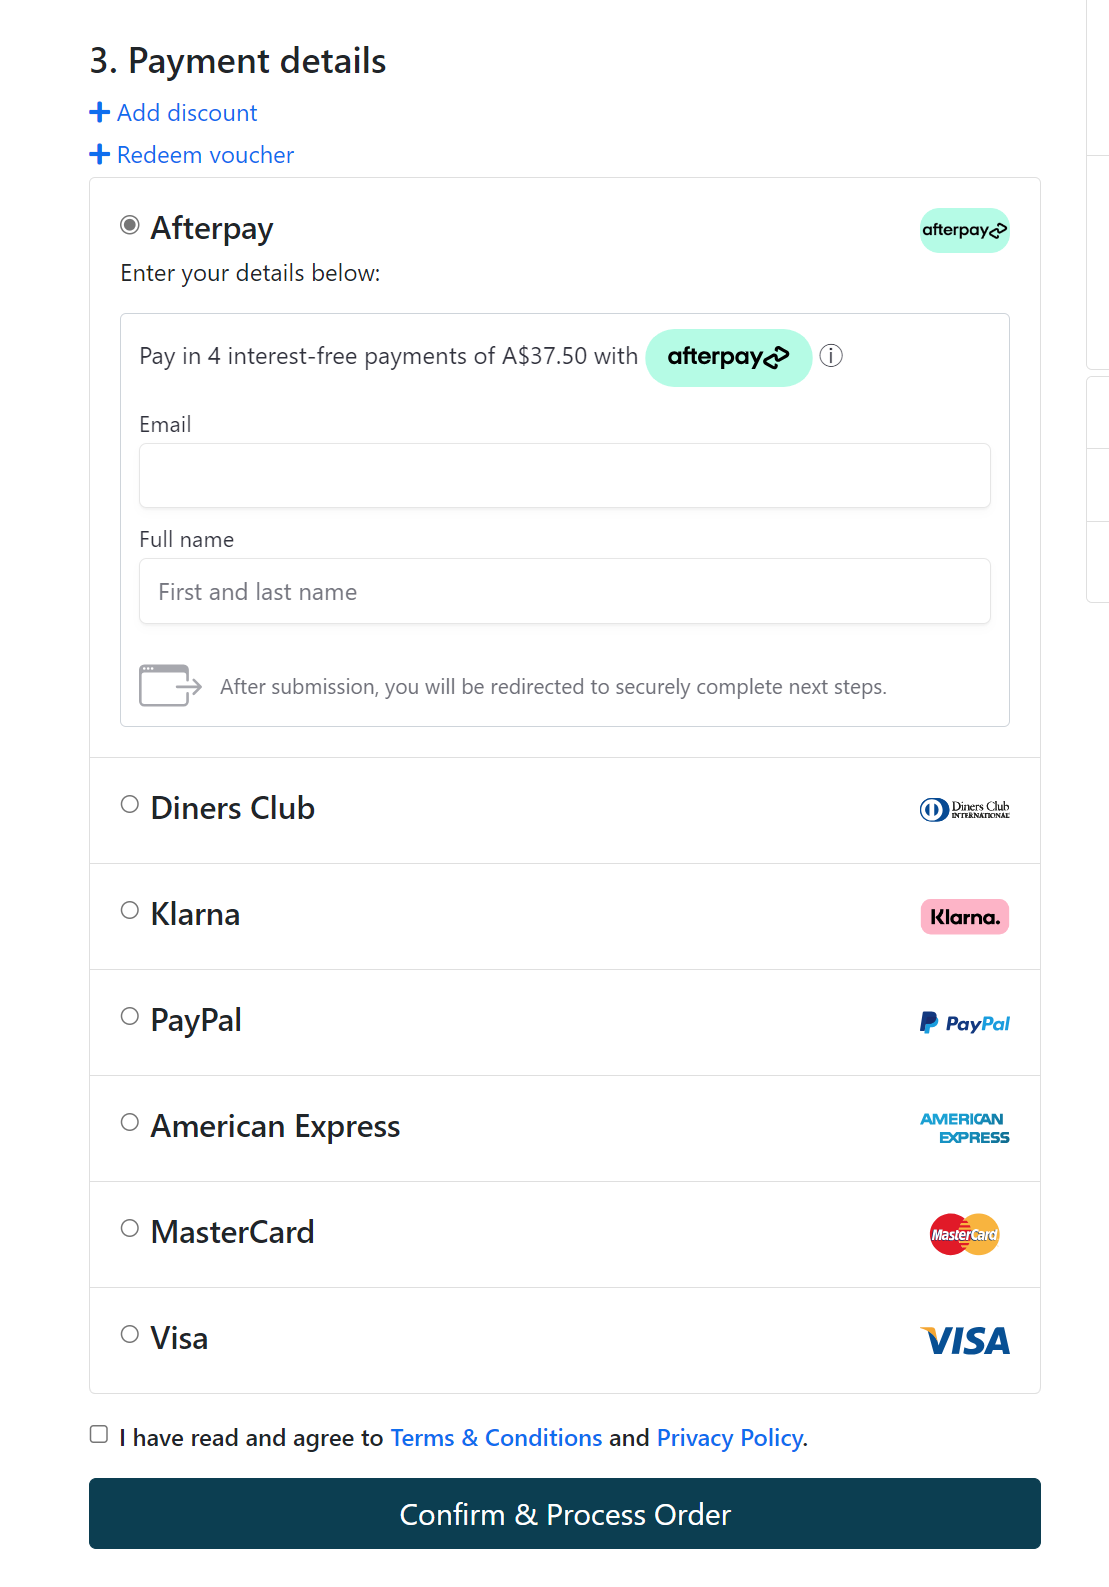The image size is (1109, 1587).
Task: Click the Visa logo
Action: point(964,1340)
